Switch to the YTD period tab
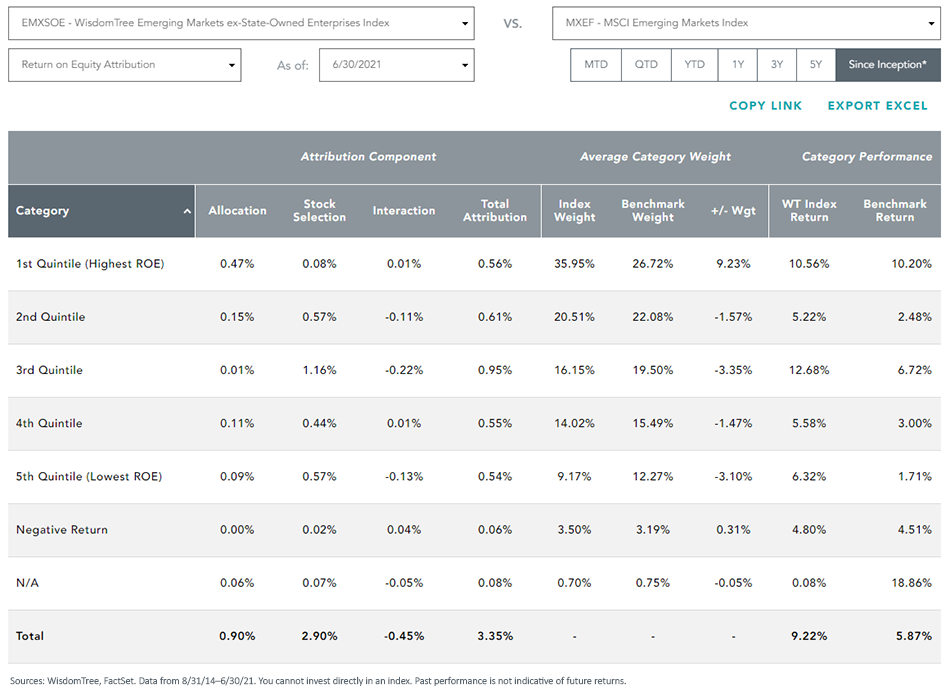 pyautogui.click(x=694, y=65)
